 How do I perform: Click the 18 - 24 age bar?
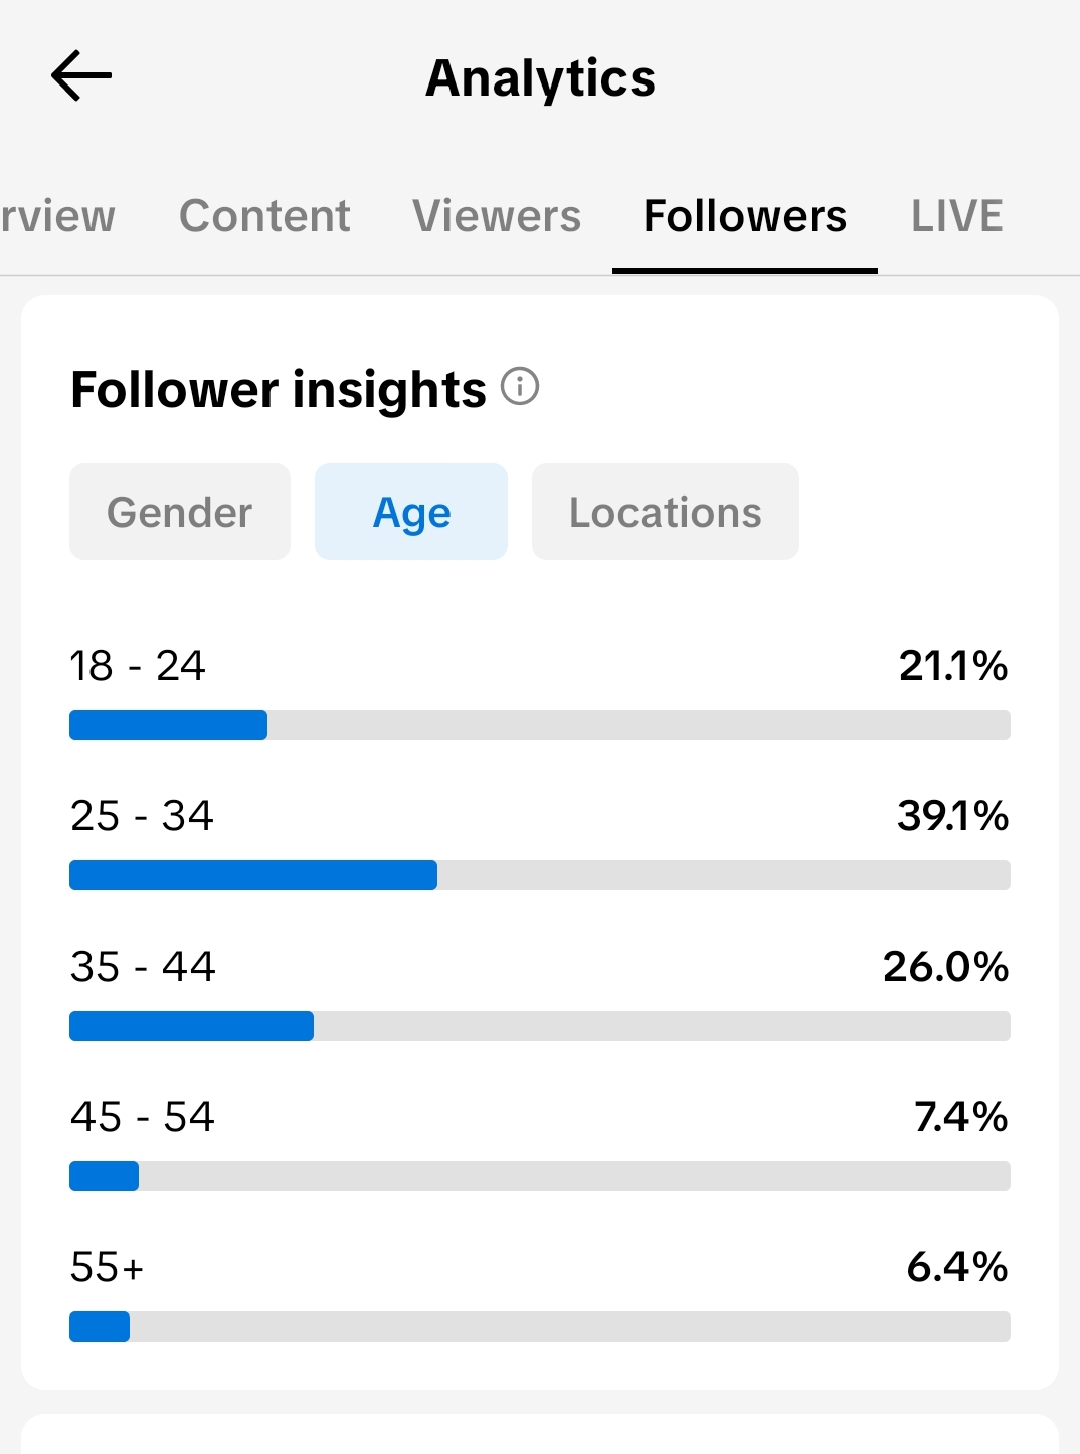pyautogui.click(x=540, y=725)
